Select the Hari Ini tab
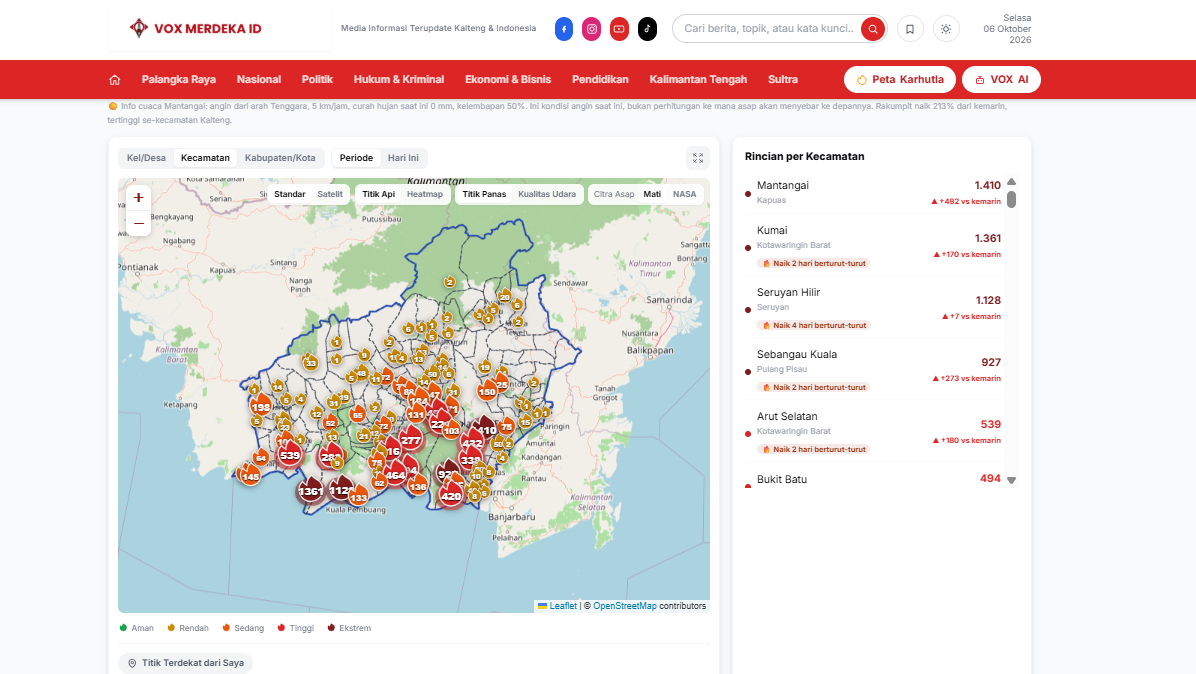 click(x=403, y=158)
